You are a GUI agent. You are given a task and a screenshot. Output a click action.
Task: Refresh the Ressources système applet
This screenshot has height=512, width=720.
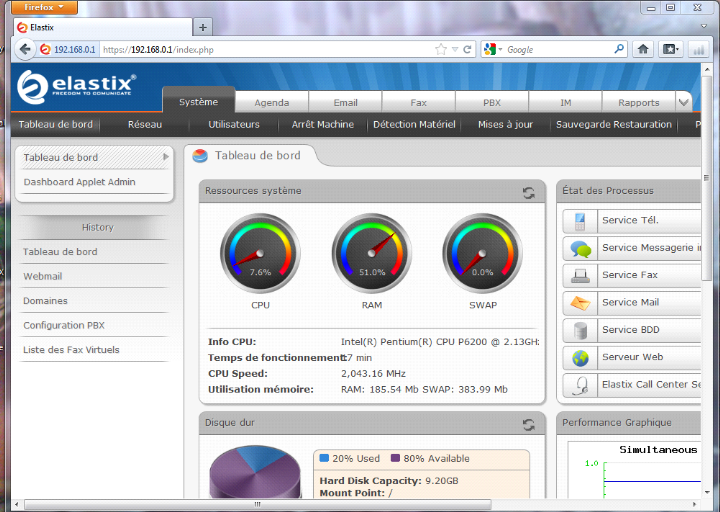pyautogui.click(x=528, y=192)
